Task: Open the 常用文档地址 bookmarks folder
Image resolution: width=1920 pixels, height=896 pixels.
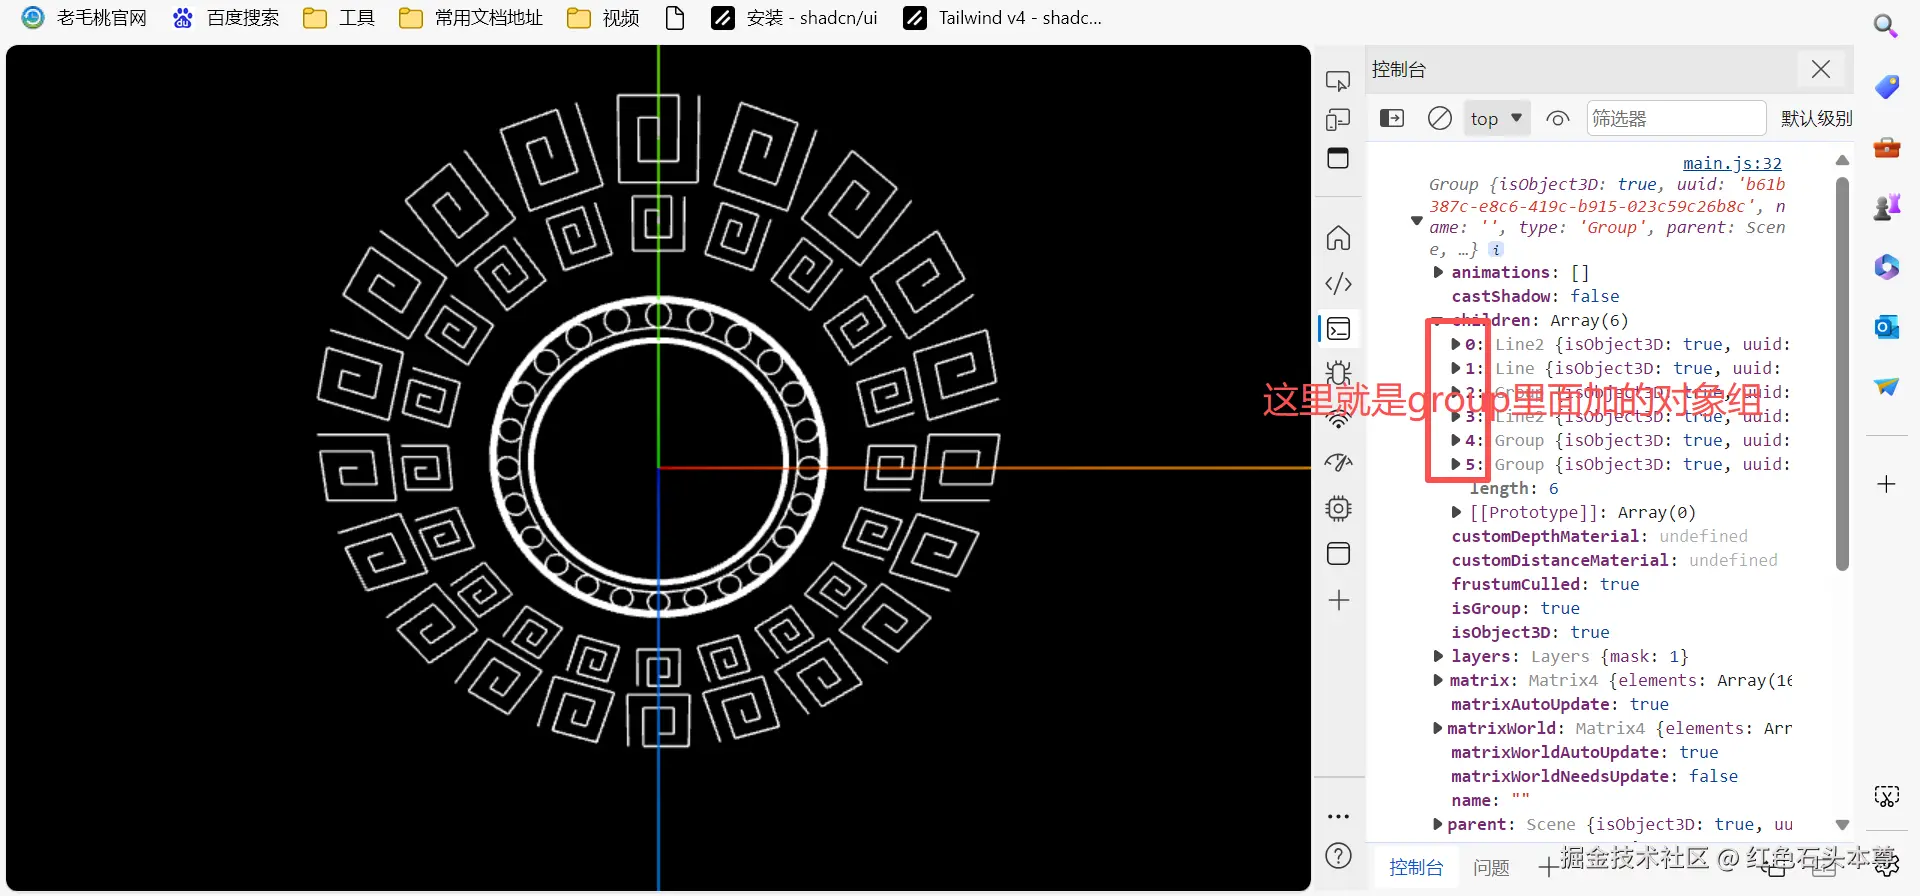Action: point(471,18)
